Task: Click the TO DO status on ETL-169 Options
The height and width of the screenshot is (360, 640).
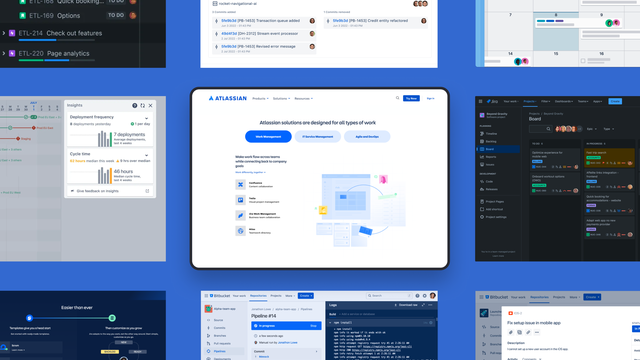Action: [x=116, y=16]
